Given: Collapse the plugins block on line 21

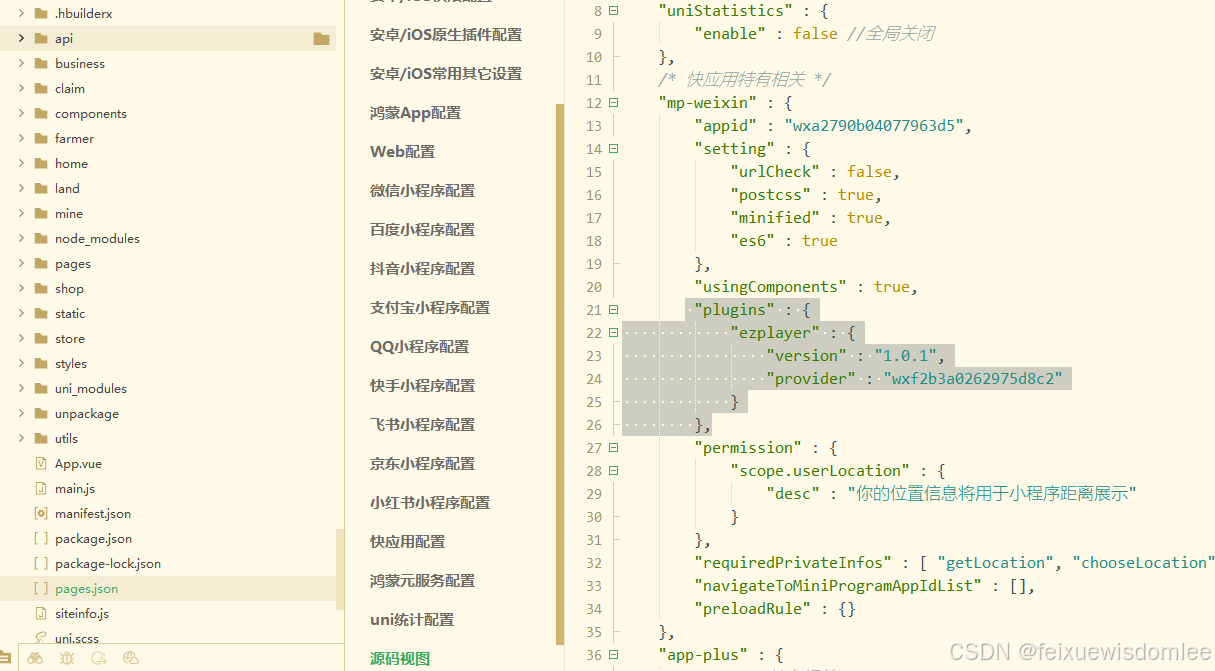Looking at the screenshot, I should (x=614, y=310).
